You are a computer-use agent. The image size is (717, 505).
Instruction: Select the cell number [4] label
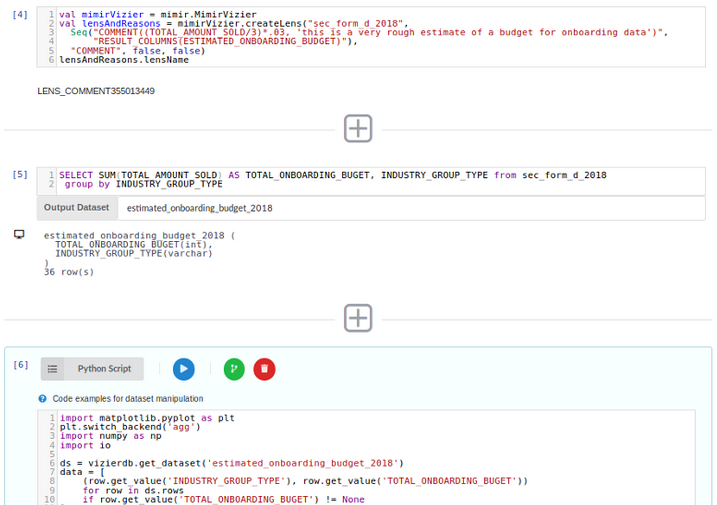pyautogui.click(x=20, y=15)
